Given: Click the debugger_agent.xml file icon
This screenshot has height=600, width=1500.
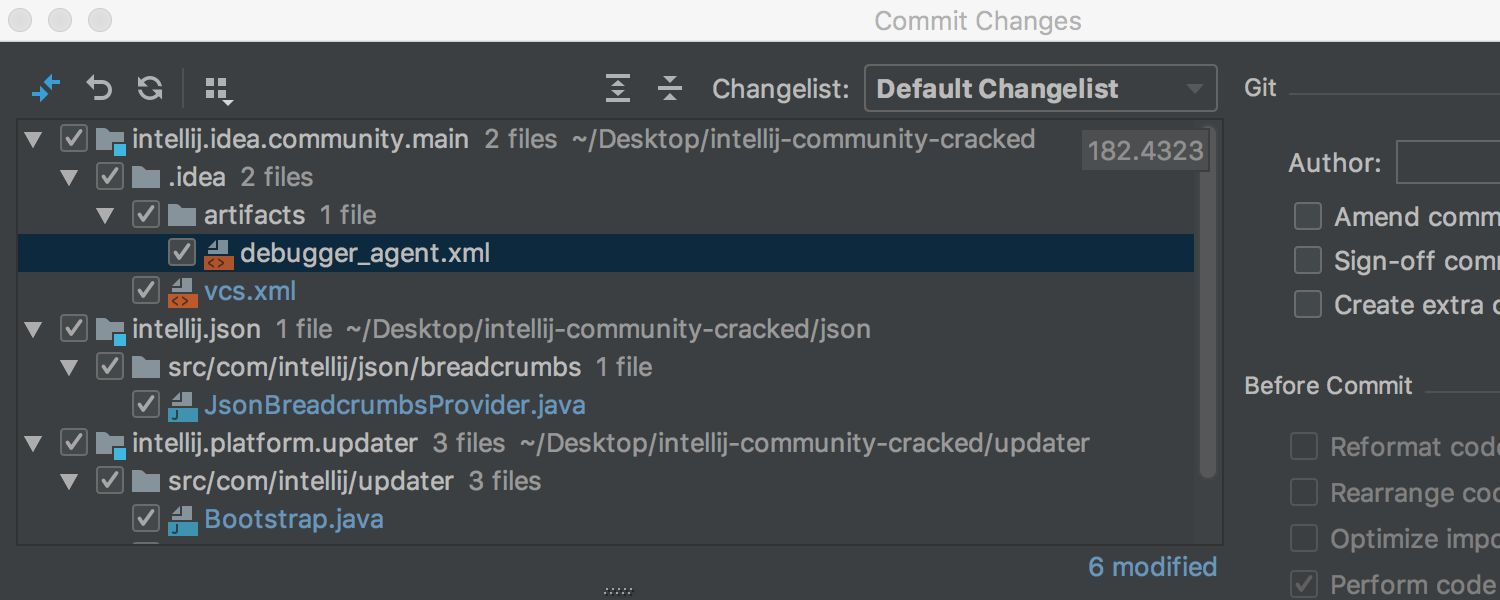Looking at the screenshot, I should (x=218, y=254).
